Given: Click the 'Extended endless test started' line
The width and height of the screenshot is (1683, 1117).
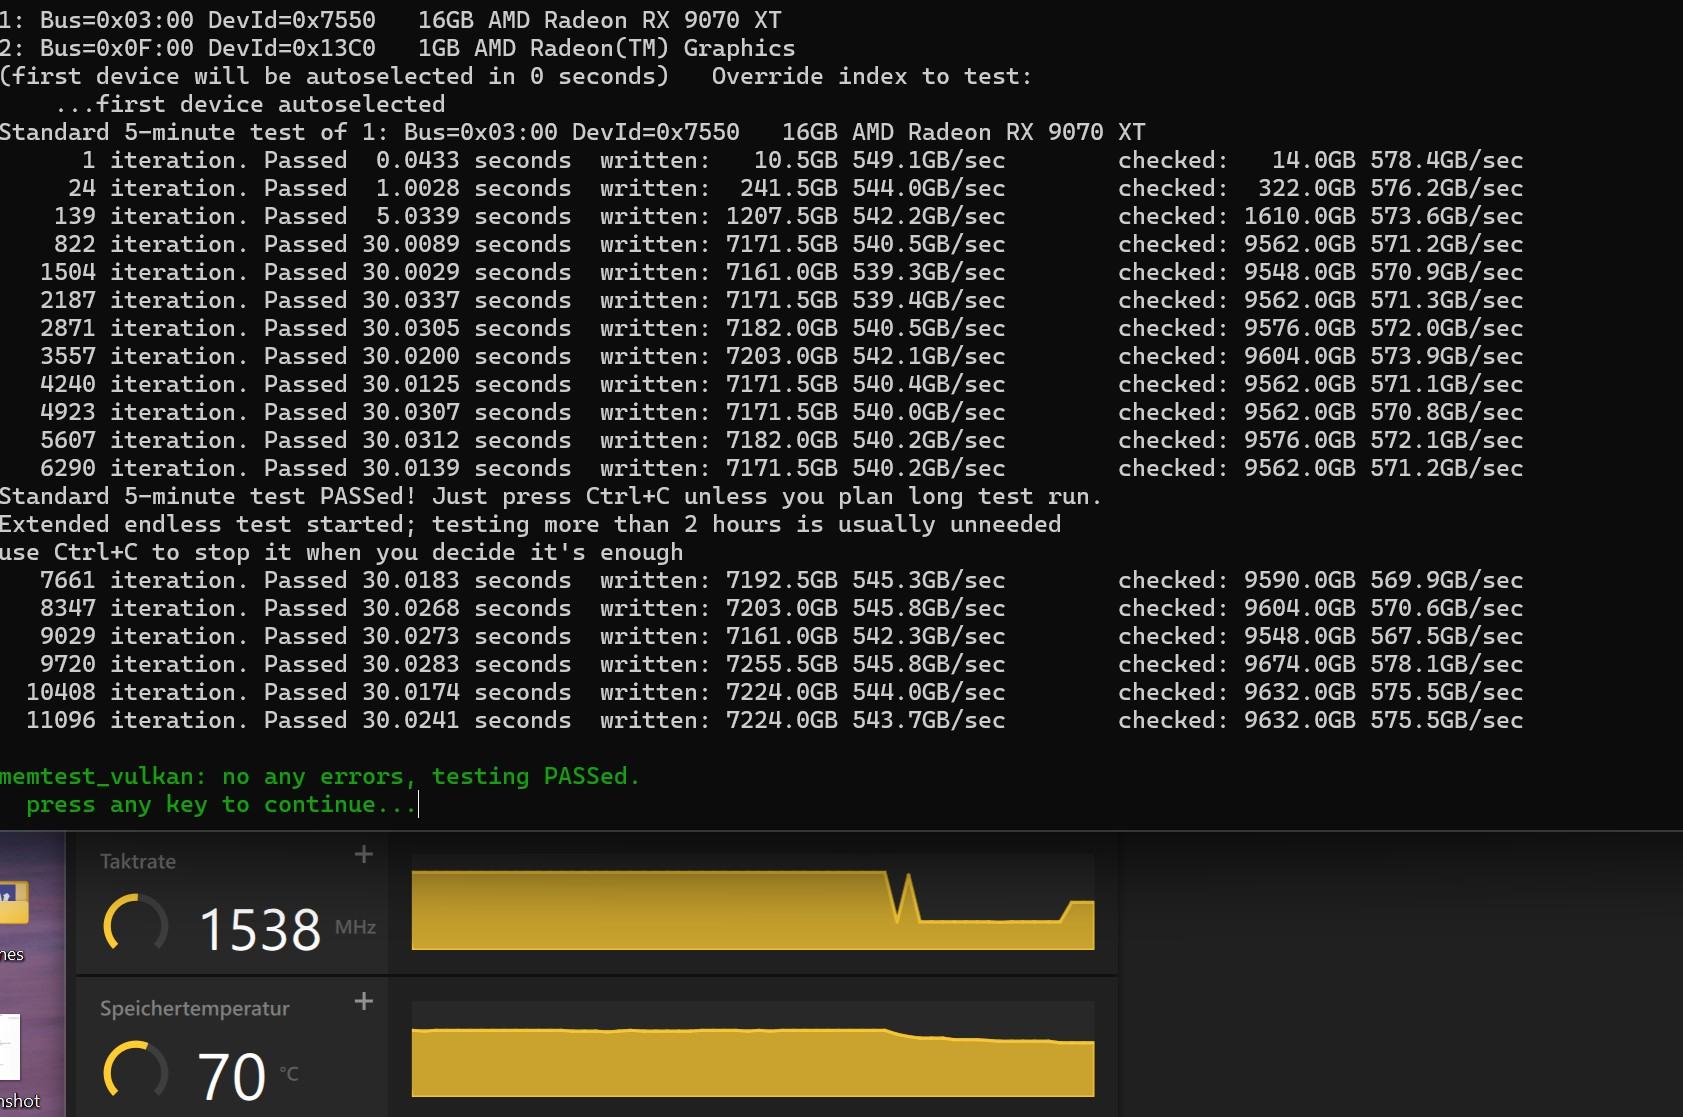Looking at the screenshot, I should pos(530,524).
